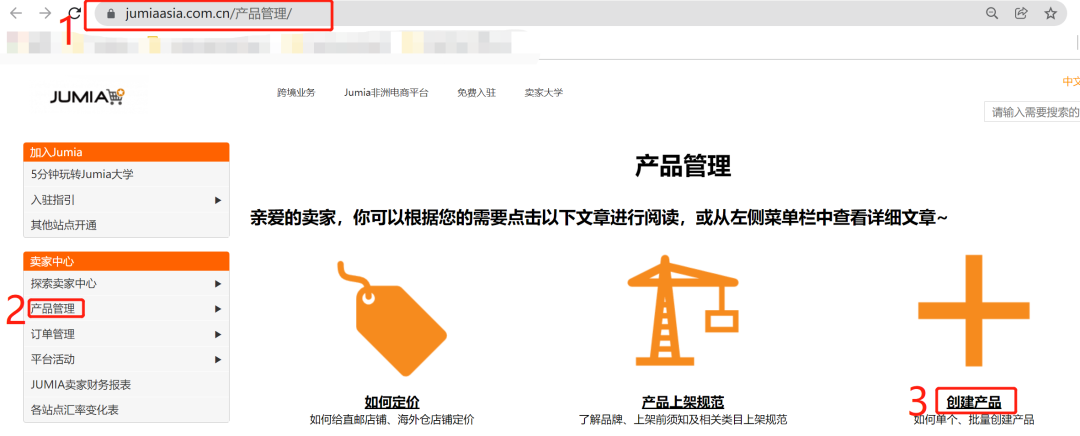Click the orange price tag icon
This screenshot has width=1080, height=436.
391,318
